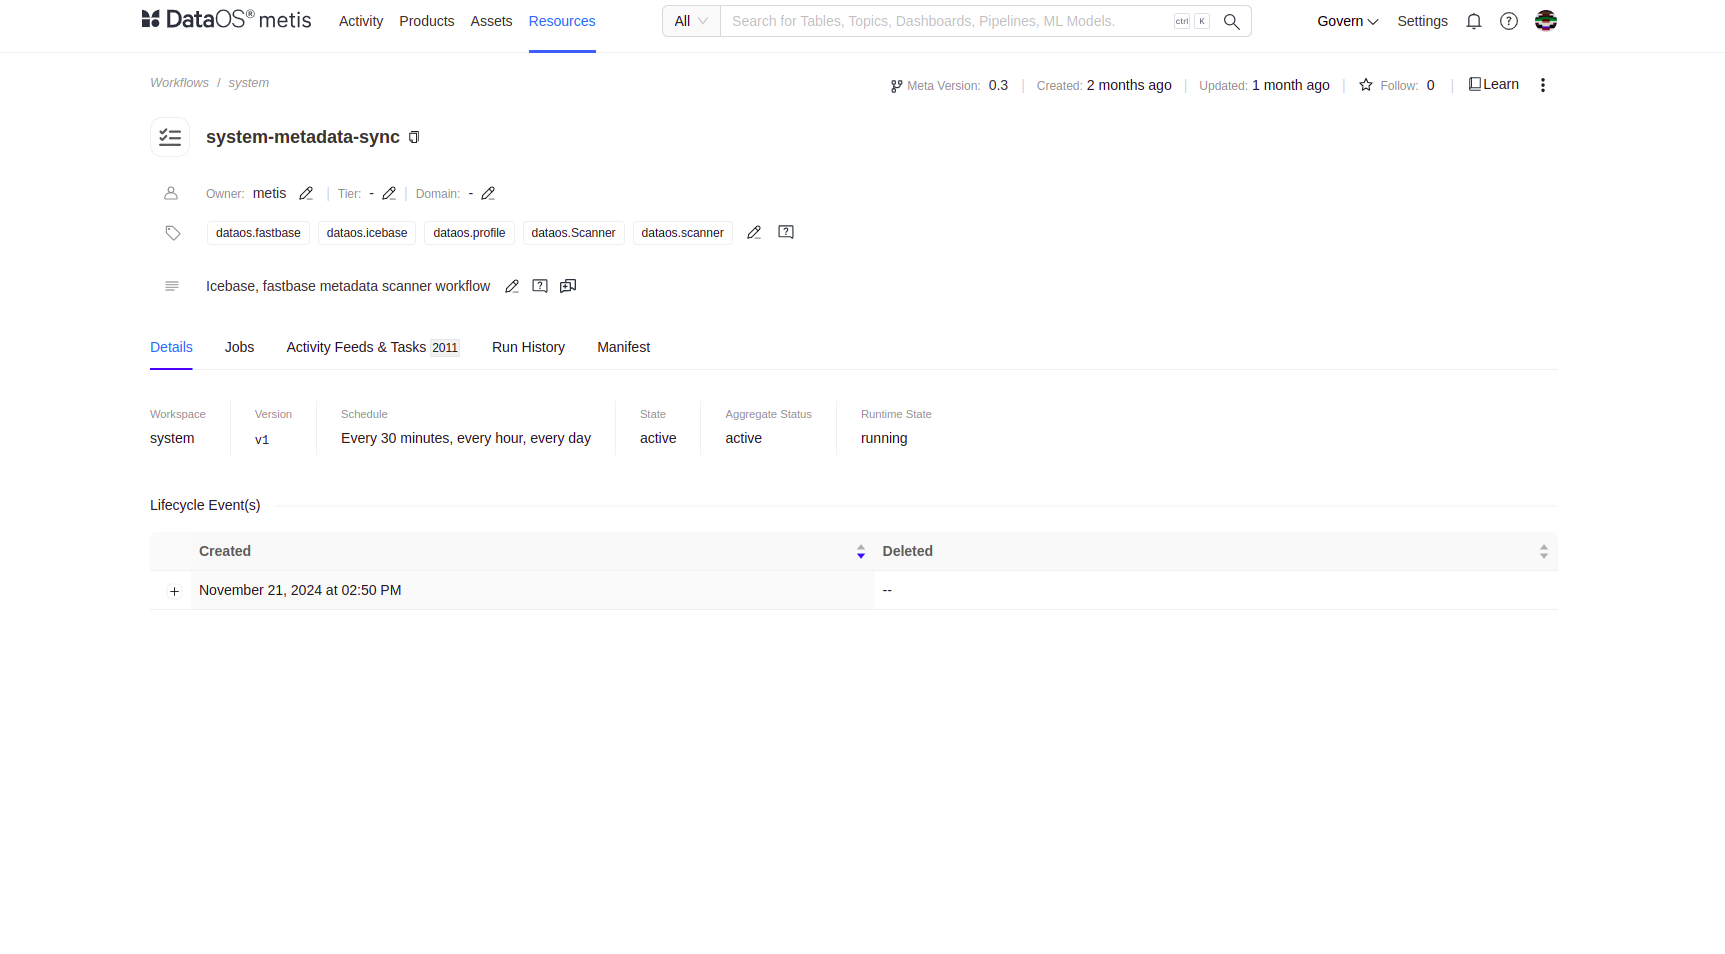Image resolution: width=1725 pixels, height=954 pixels.
Task: Go to Workflows breadcrumb
Action: click(x=180, y=83)
